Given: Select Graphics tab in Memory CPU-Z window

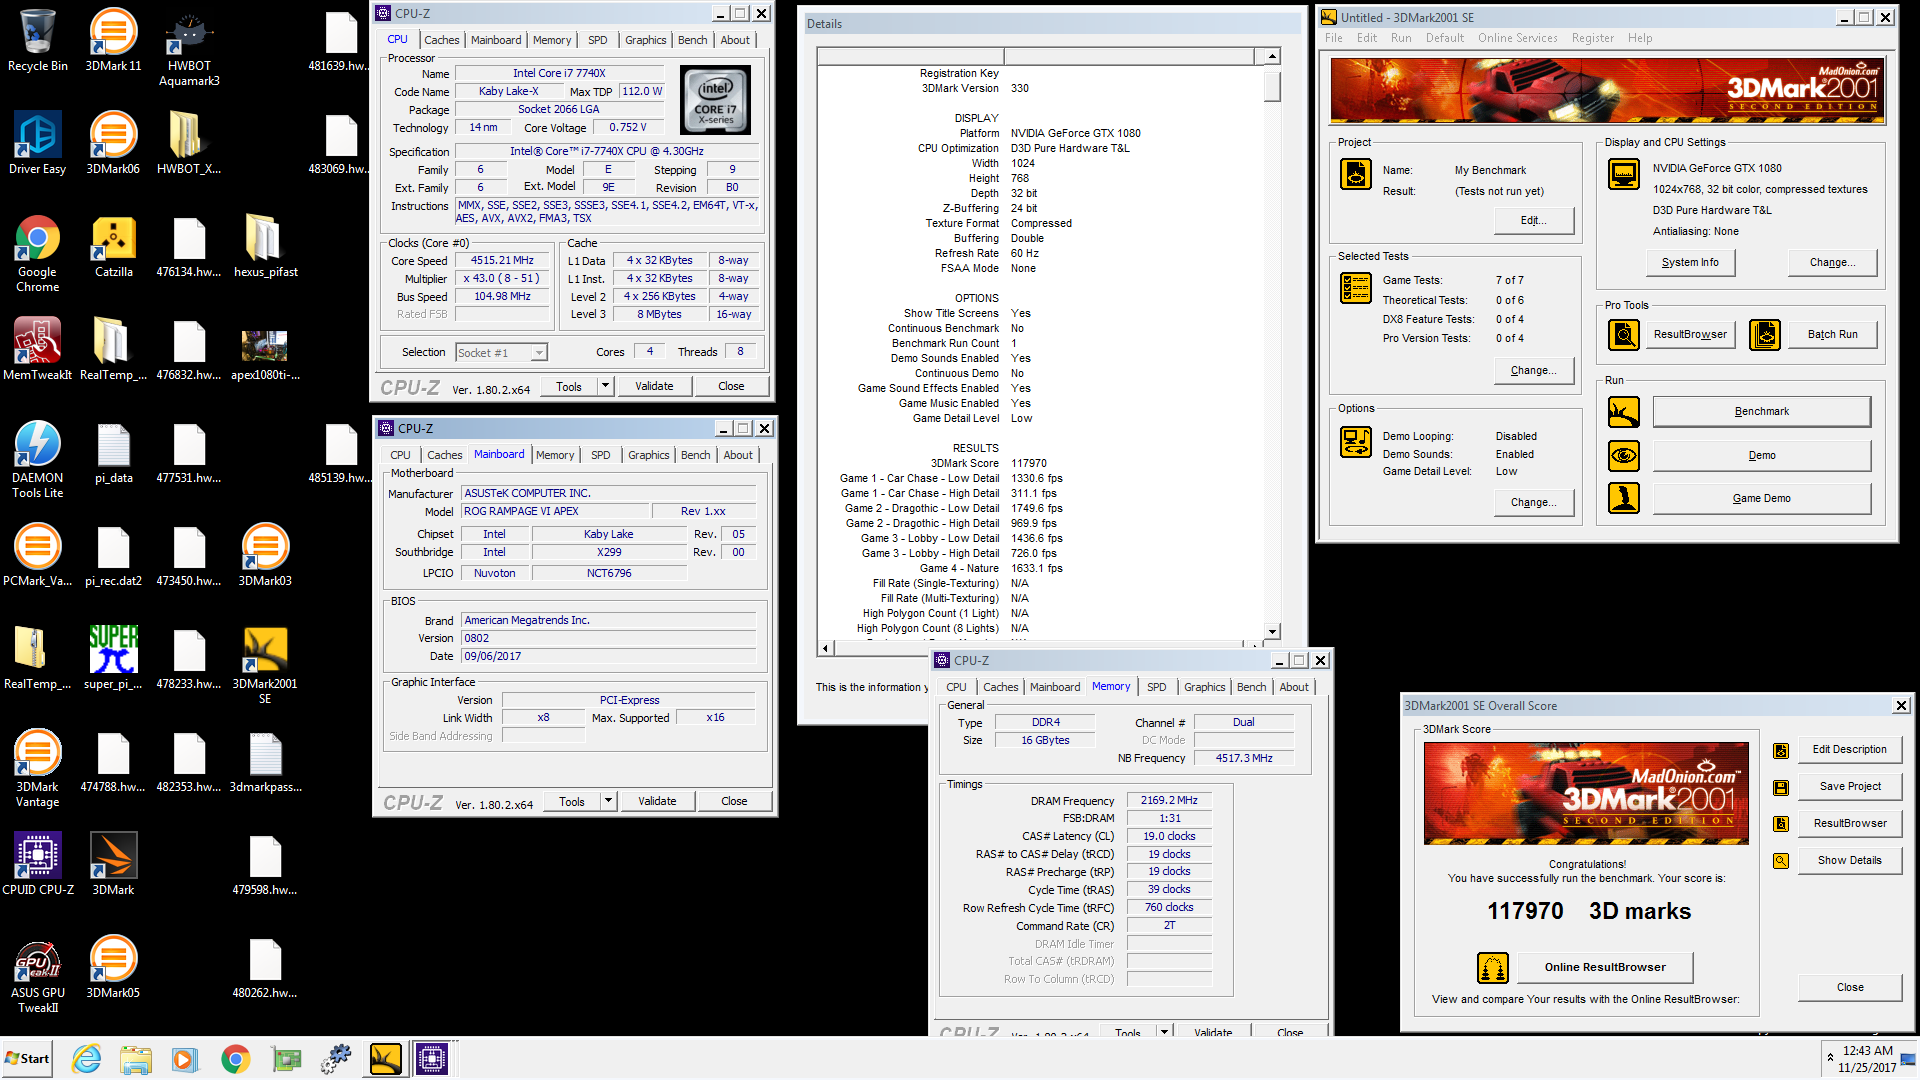Looking at the screenshot, I should [x=1204, y=687].
